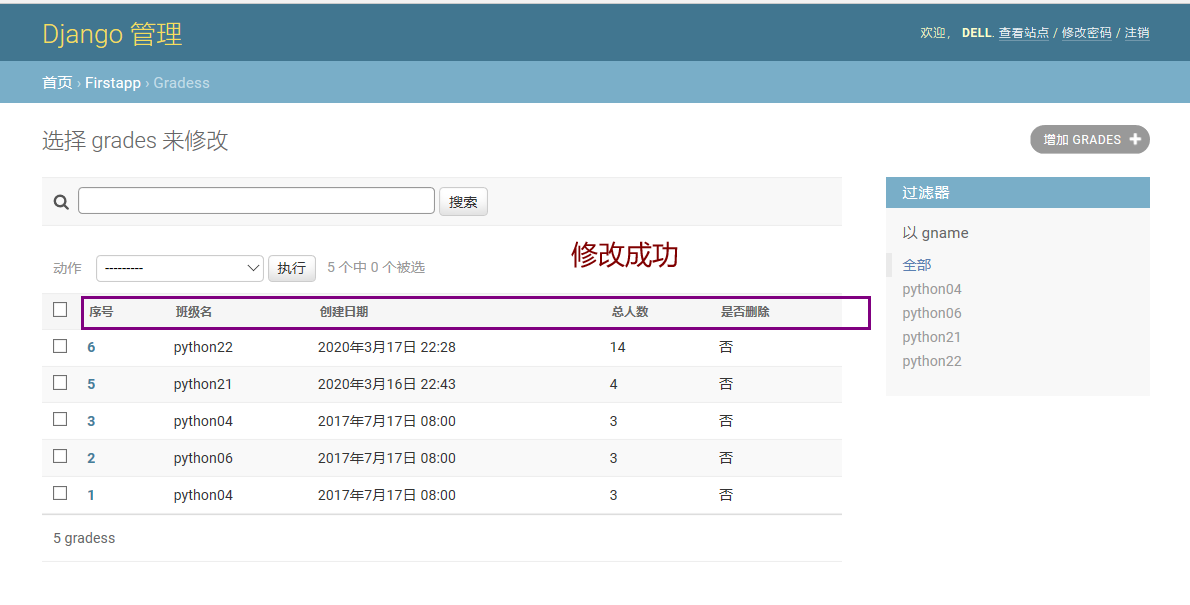Click the 以 gname filter heading
The width and height of the screenshot is (1190, 605).
[935, 233]
